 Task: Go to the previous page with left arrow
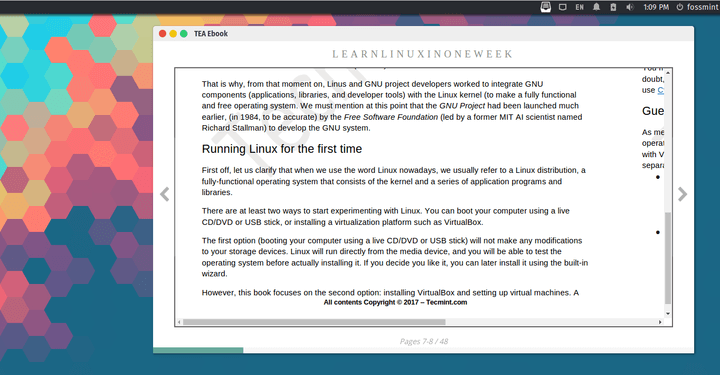tap(164, 194)
